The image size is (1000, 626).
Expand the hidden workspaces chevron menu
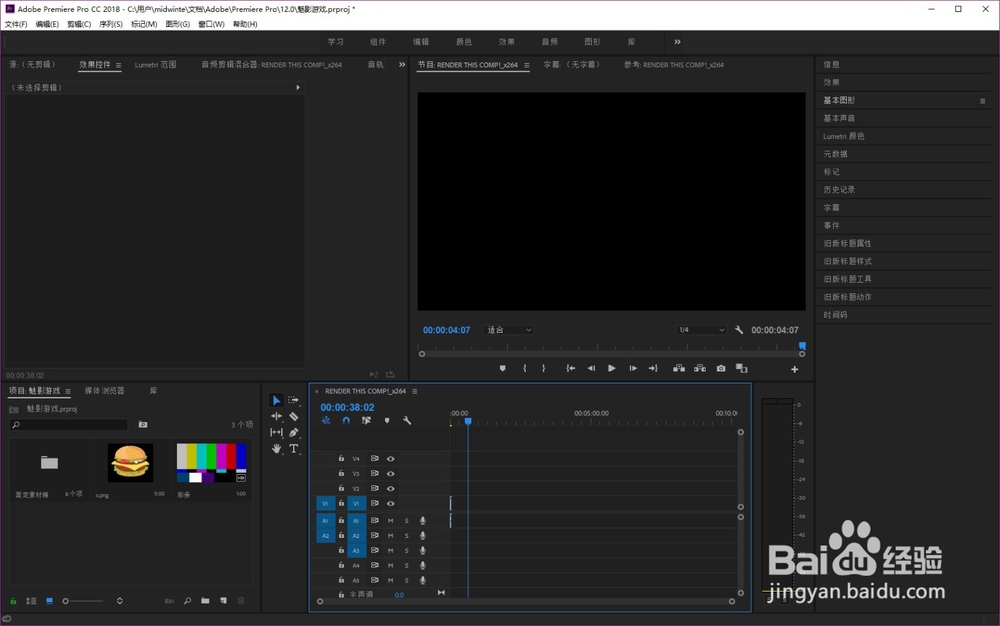677,42
